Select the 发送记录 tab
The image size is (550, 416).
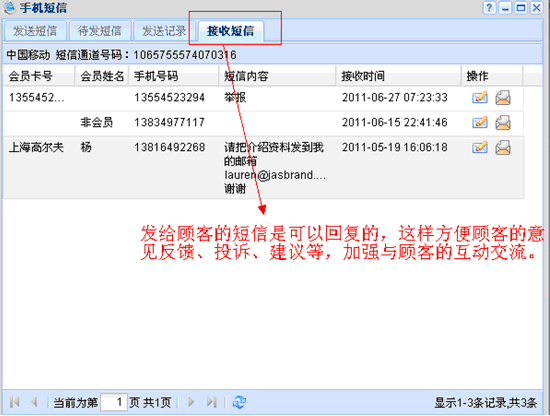point(164,31)
